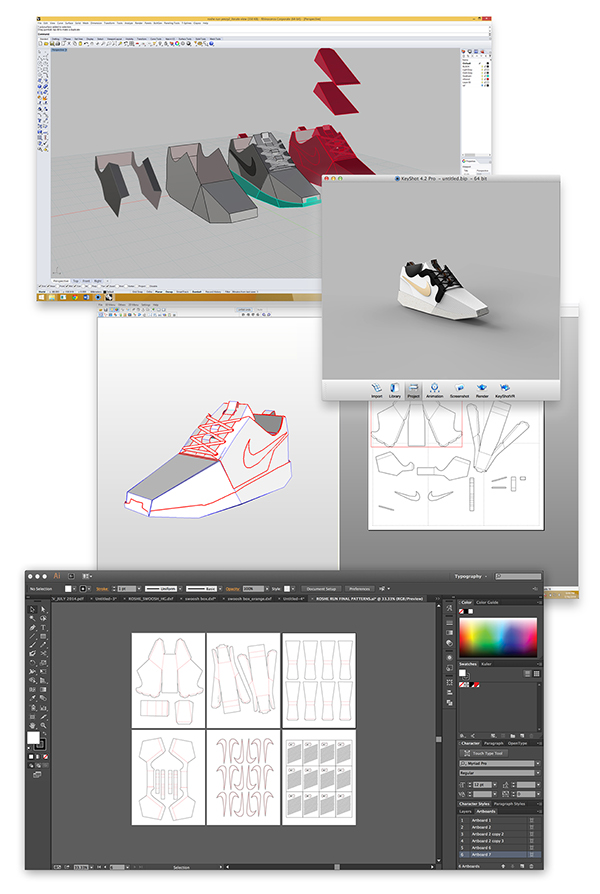Launch KeyShotVR from the toolbar
This screenshot has width=600, height=894.
(x=505, y=388)
